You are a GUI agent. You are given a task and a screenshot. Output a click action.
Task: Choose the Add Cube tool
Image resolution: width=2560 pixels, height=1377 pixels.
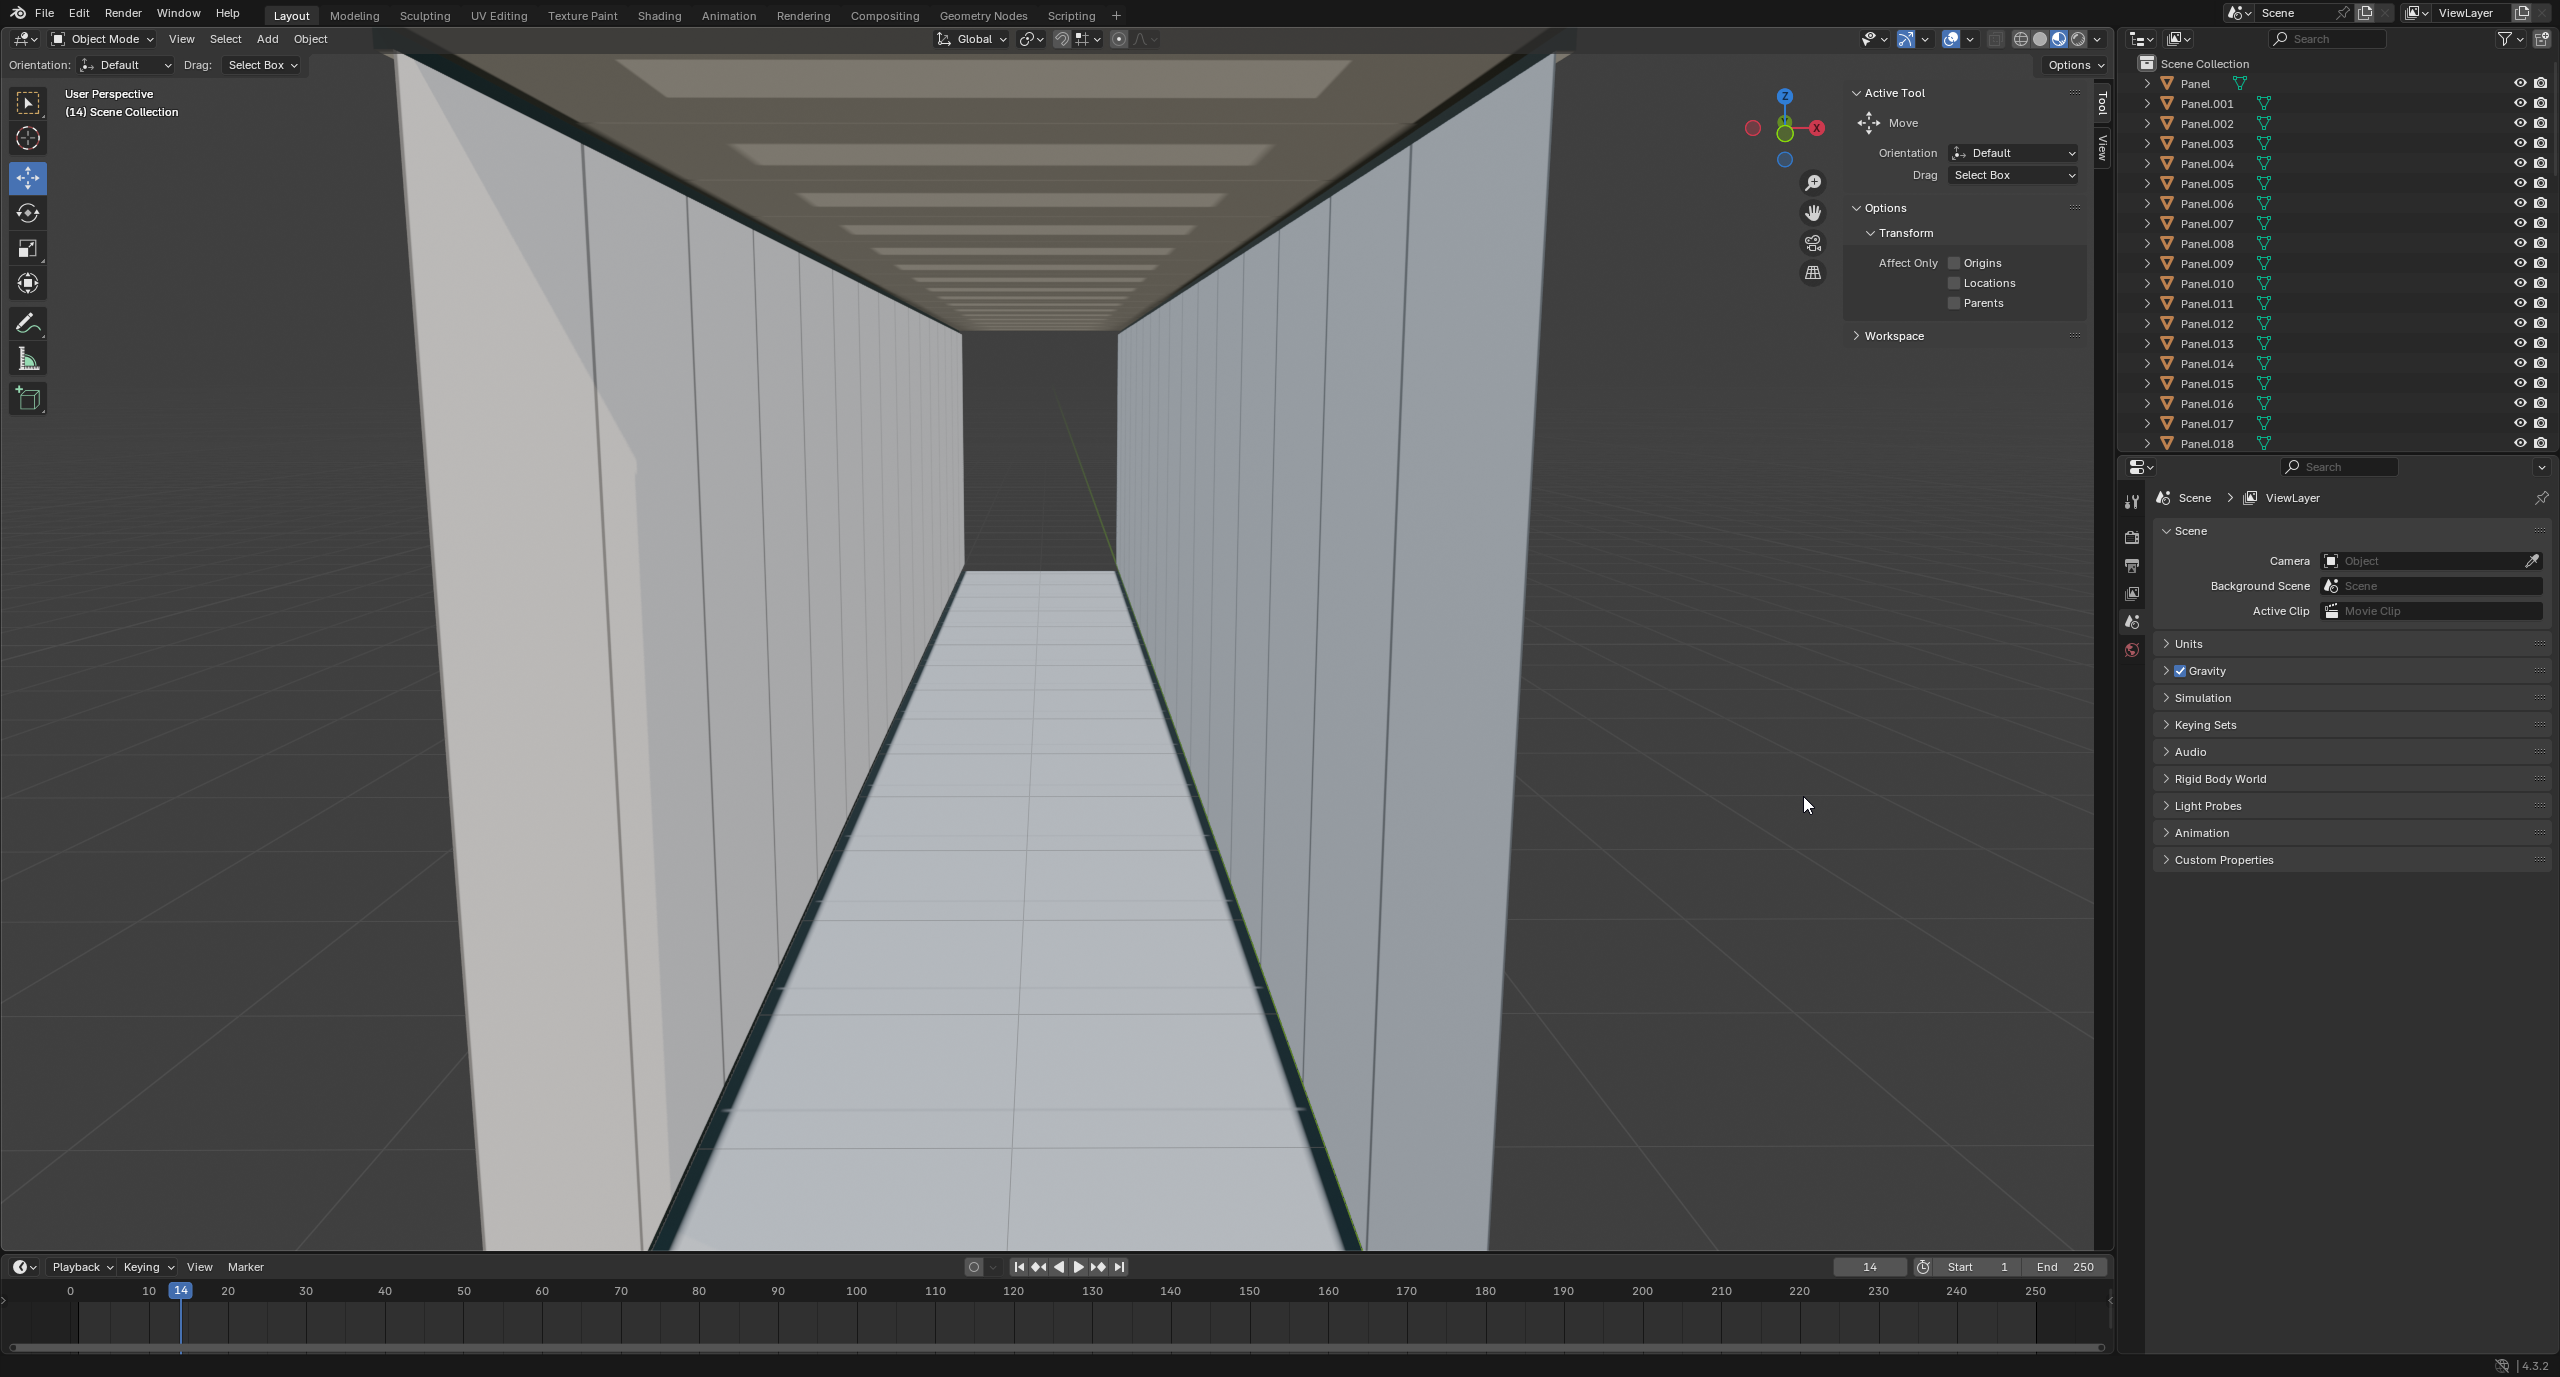coord(28,399)
